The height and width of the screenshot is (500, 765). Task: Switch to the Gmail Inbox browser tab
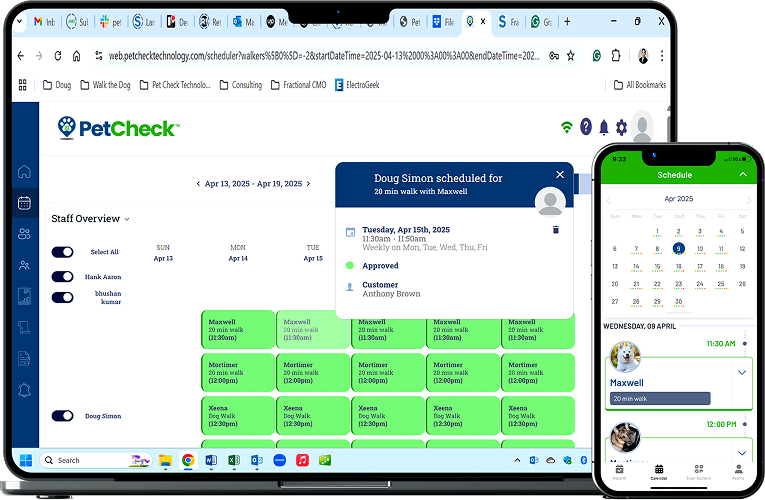pyautogui.click(x=45, y=22)
